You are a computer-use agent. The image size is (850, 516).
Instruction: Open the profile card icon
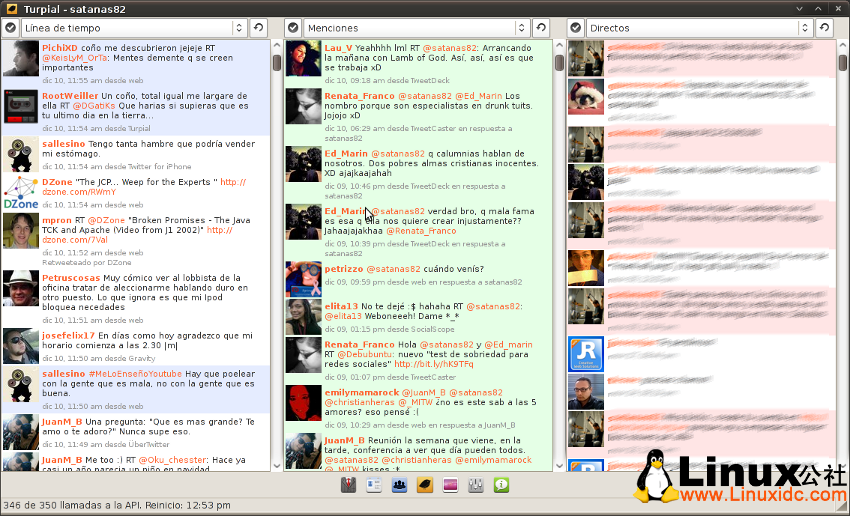click(x=374, y=485)
